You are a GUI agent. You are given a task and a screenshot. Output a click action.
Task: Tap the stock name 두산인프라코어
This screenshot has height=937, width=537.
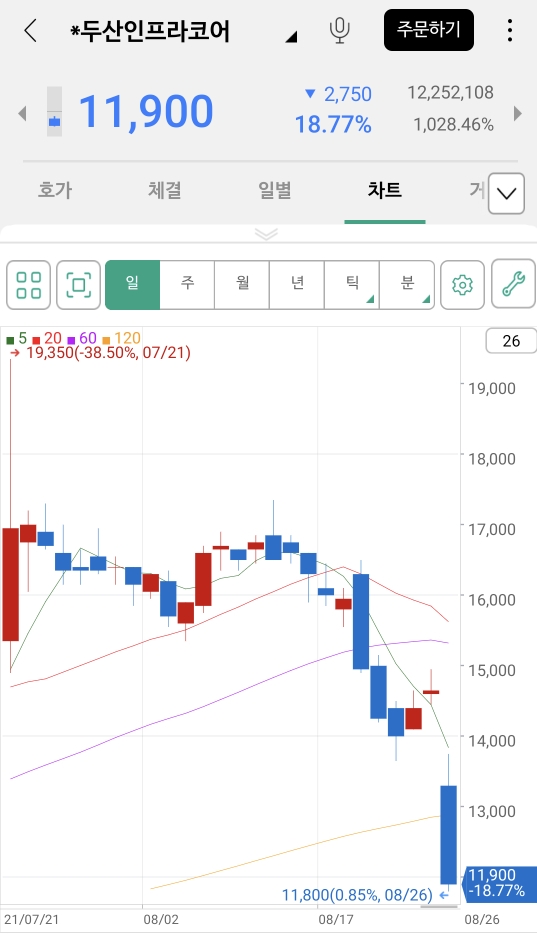point(151,31)
